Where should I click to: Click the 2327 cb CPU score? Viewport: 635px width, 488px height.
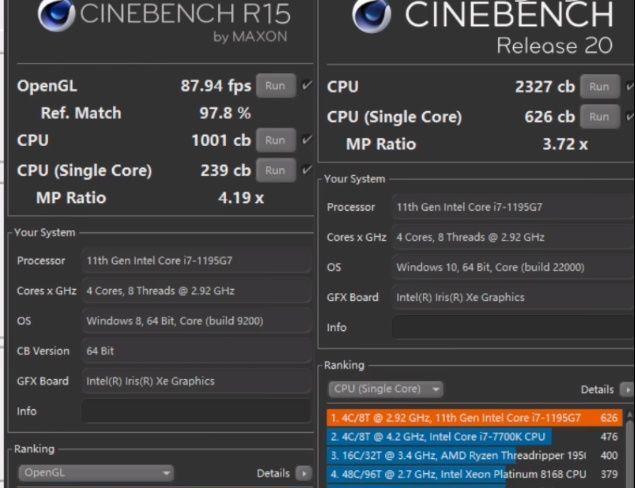[x=545, y=87]
